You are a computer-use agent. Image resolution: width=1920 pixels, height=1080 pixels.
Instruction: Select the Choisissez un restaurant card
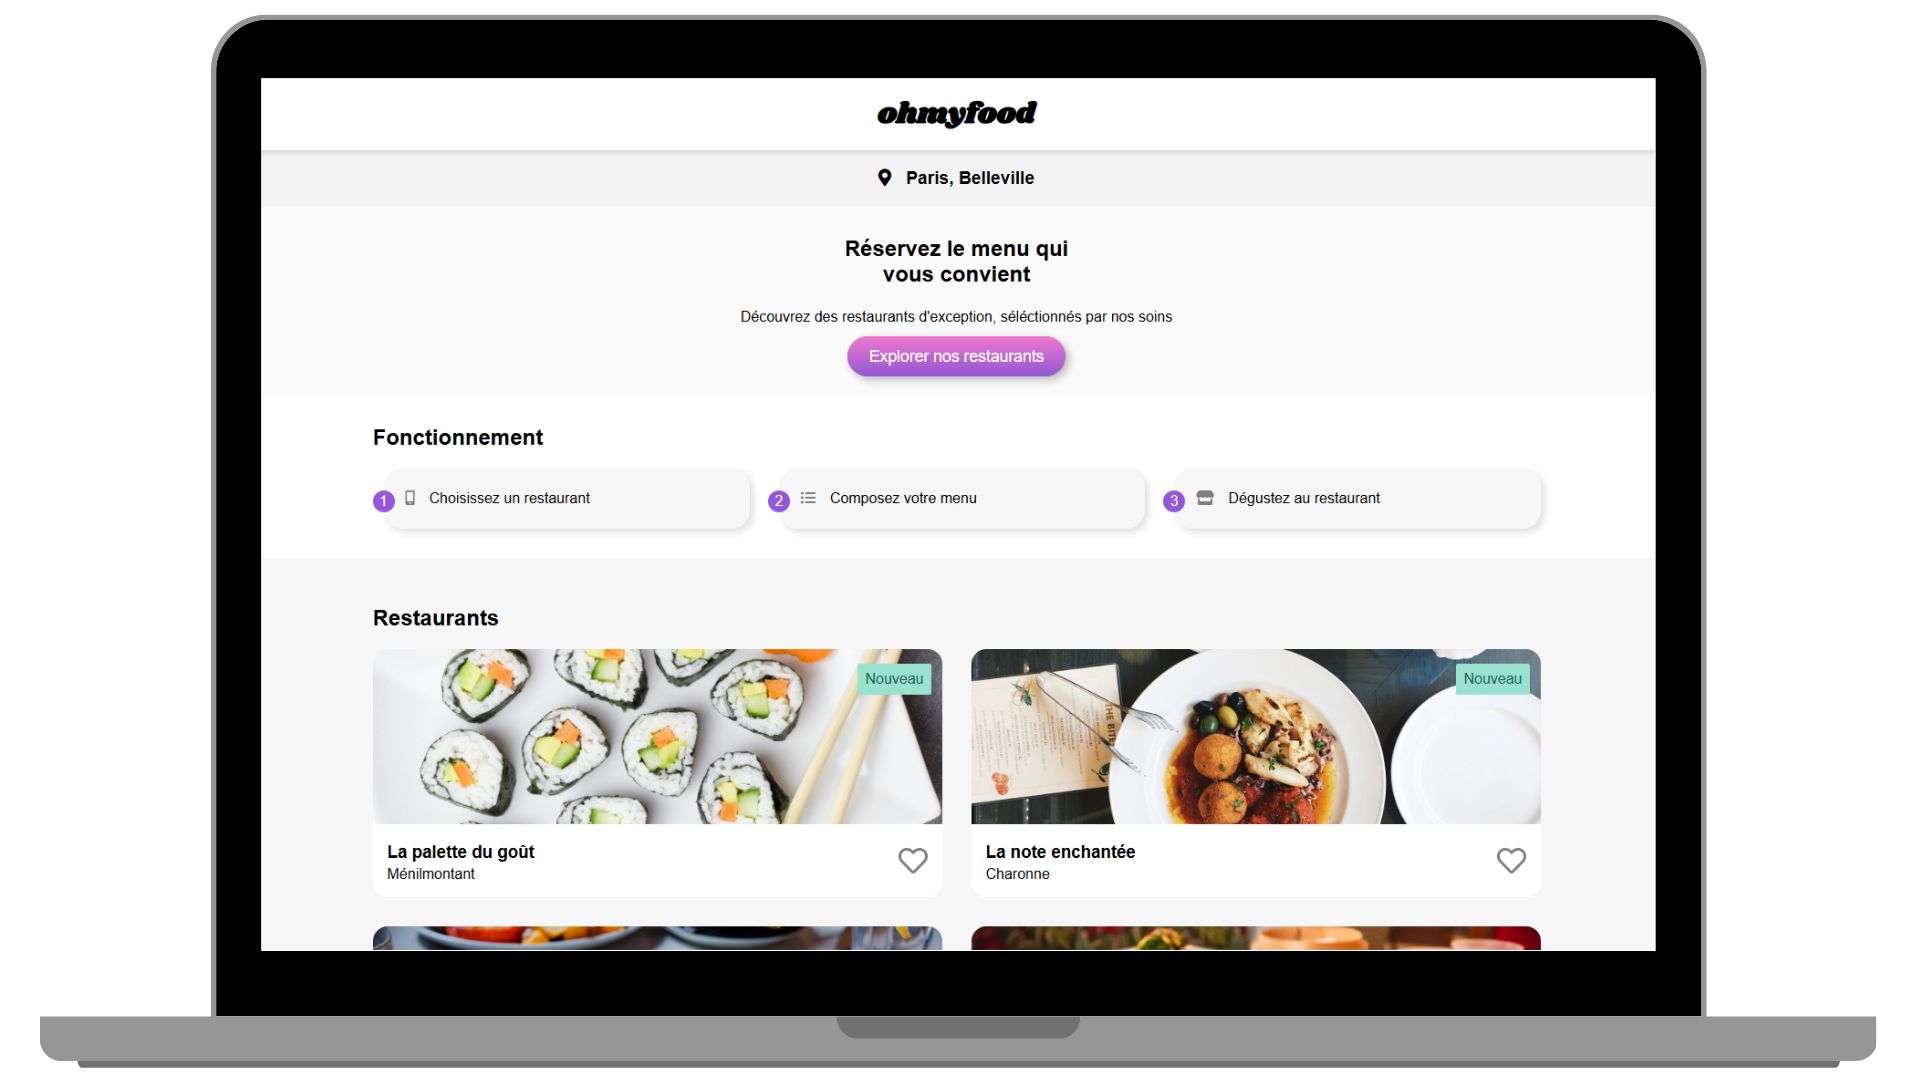click(x=568, y=499)
